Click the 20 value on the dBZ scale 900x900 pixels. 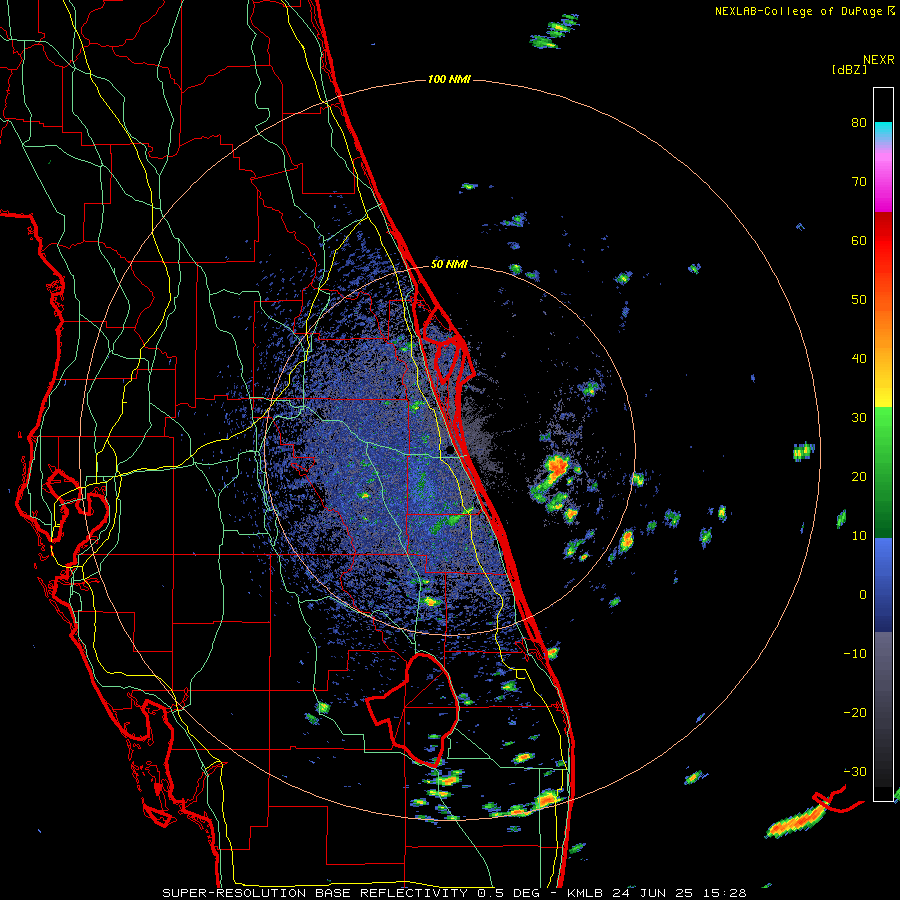point(859,477)
